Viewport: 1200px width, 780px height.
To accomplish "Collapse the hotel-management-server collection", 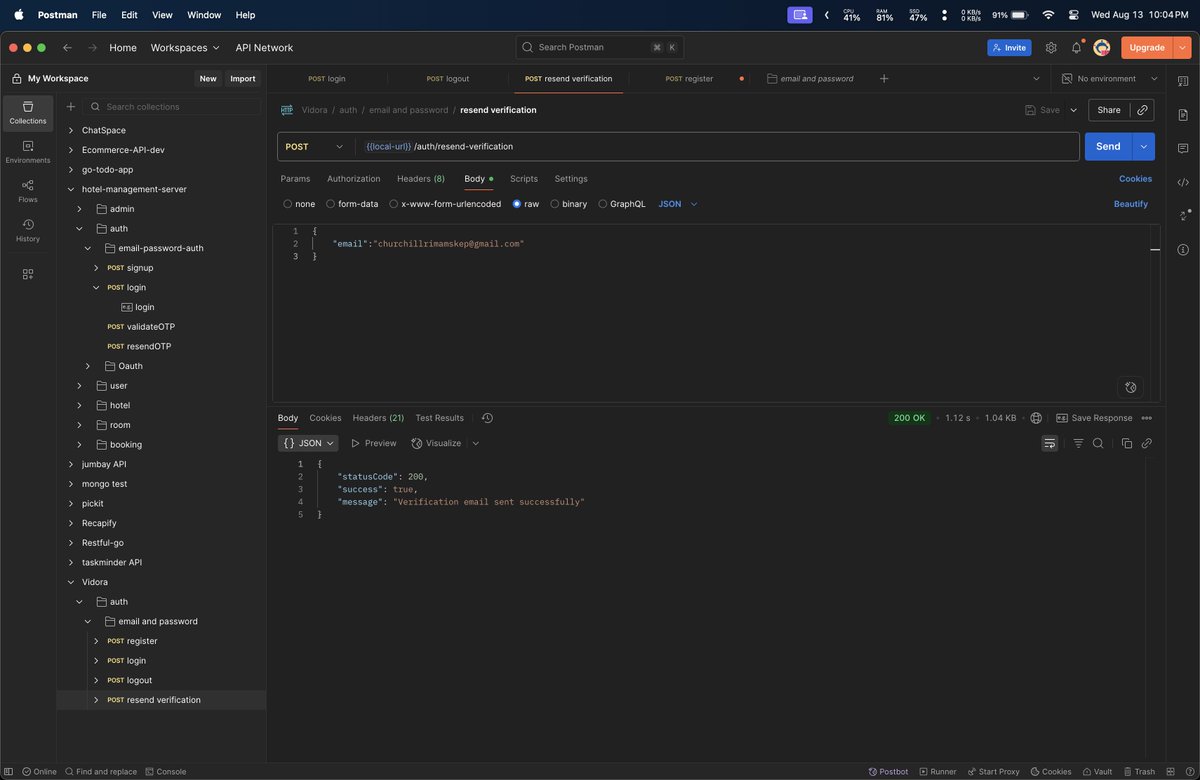I will pyautogui.click(x=70, y=189).
